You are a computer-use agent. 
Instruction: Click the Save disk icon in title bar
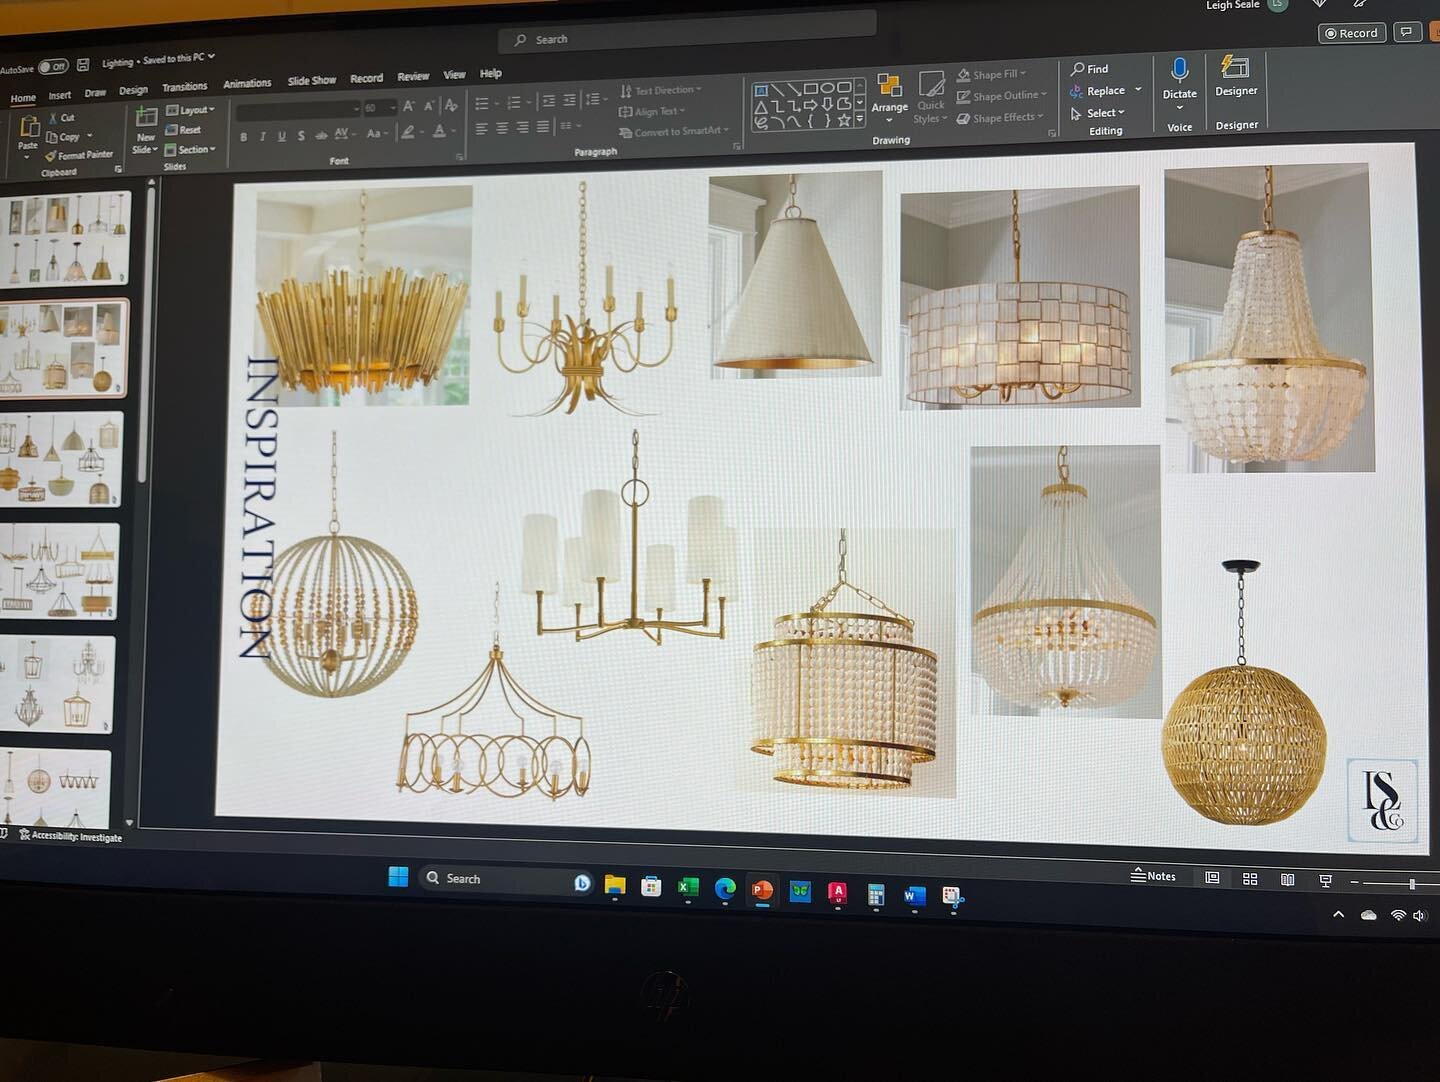point(83,65)
